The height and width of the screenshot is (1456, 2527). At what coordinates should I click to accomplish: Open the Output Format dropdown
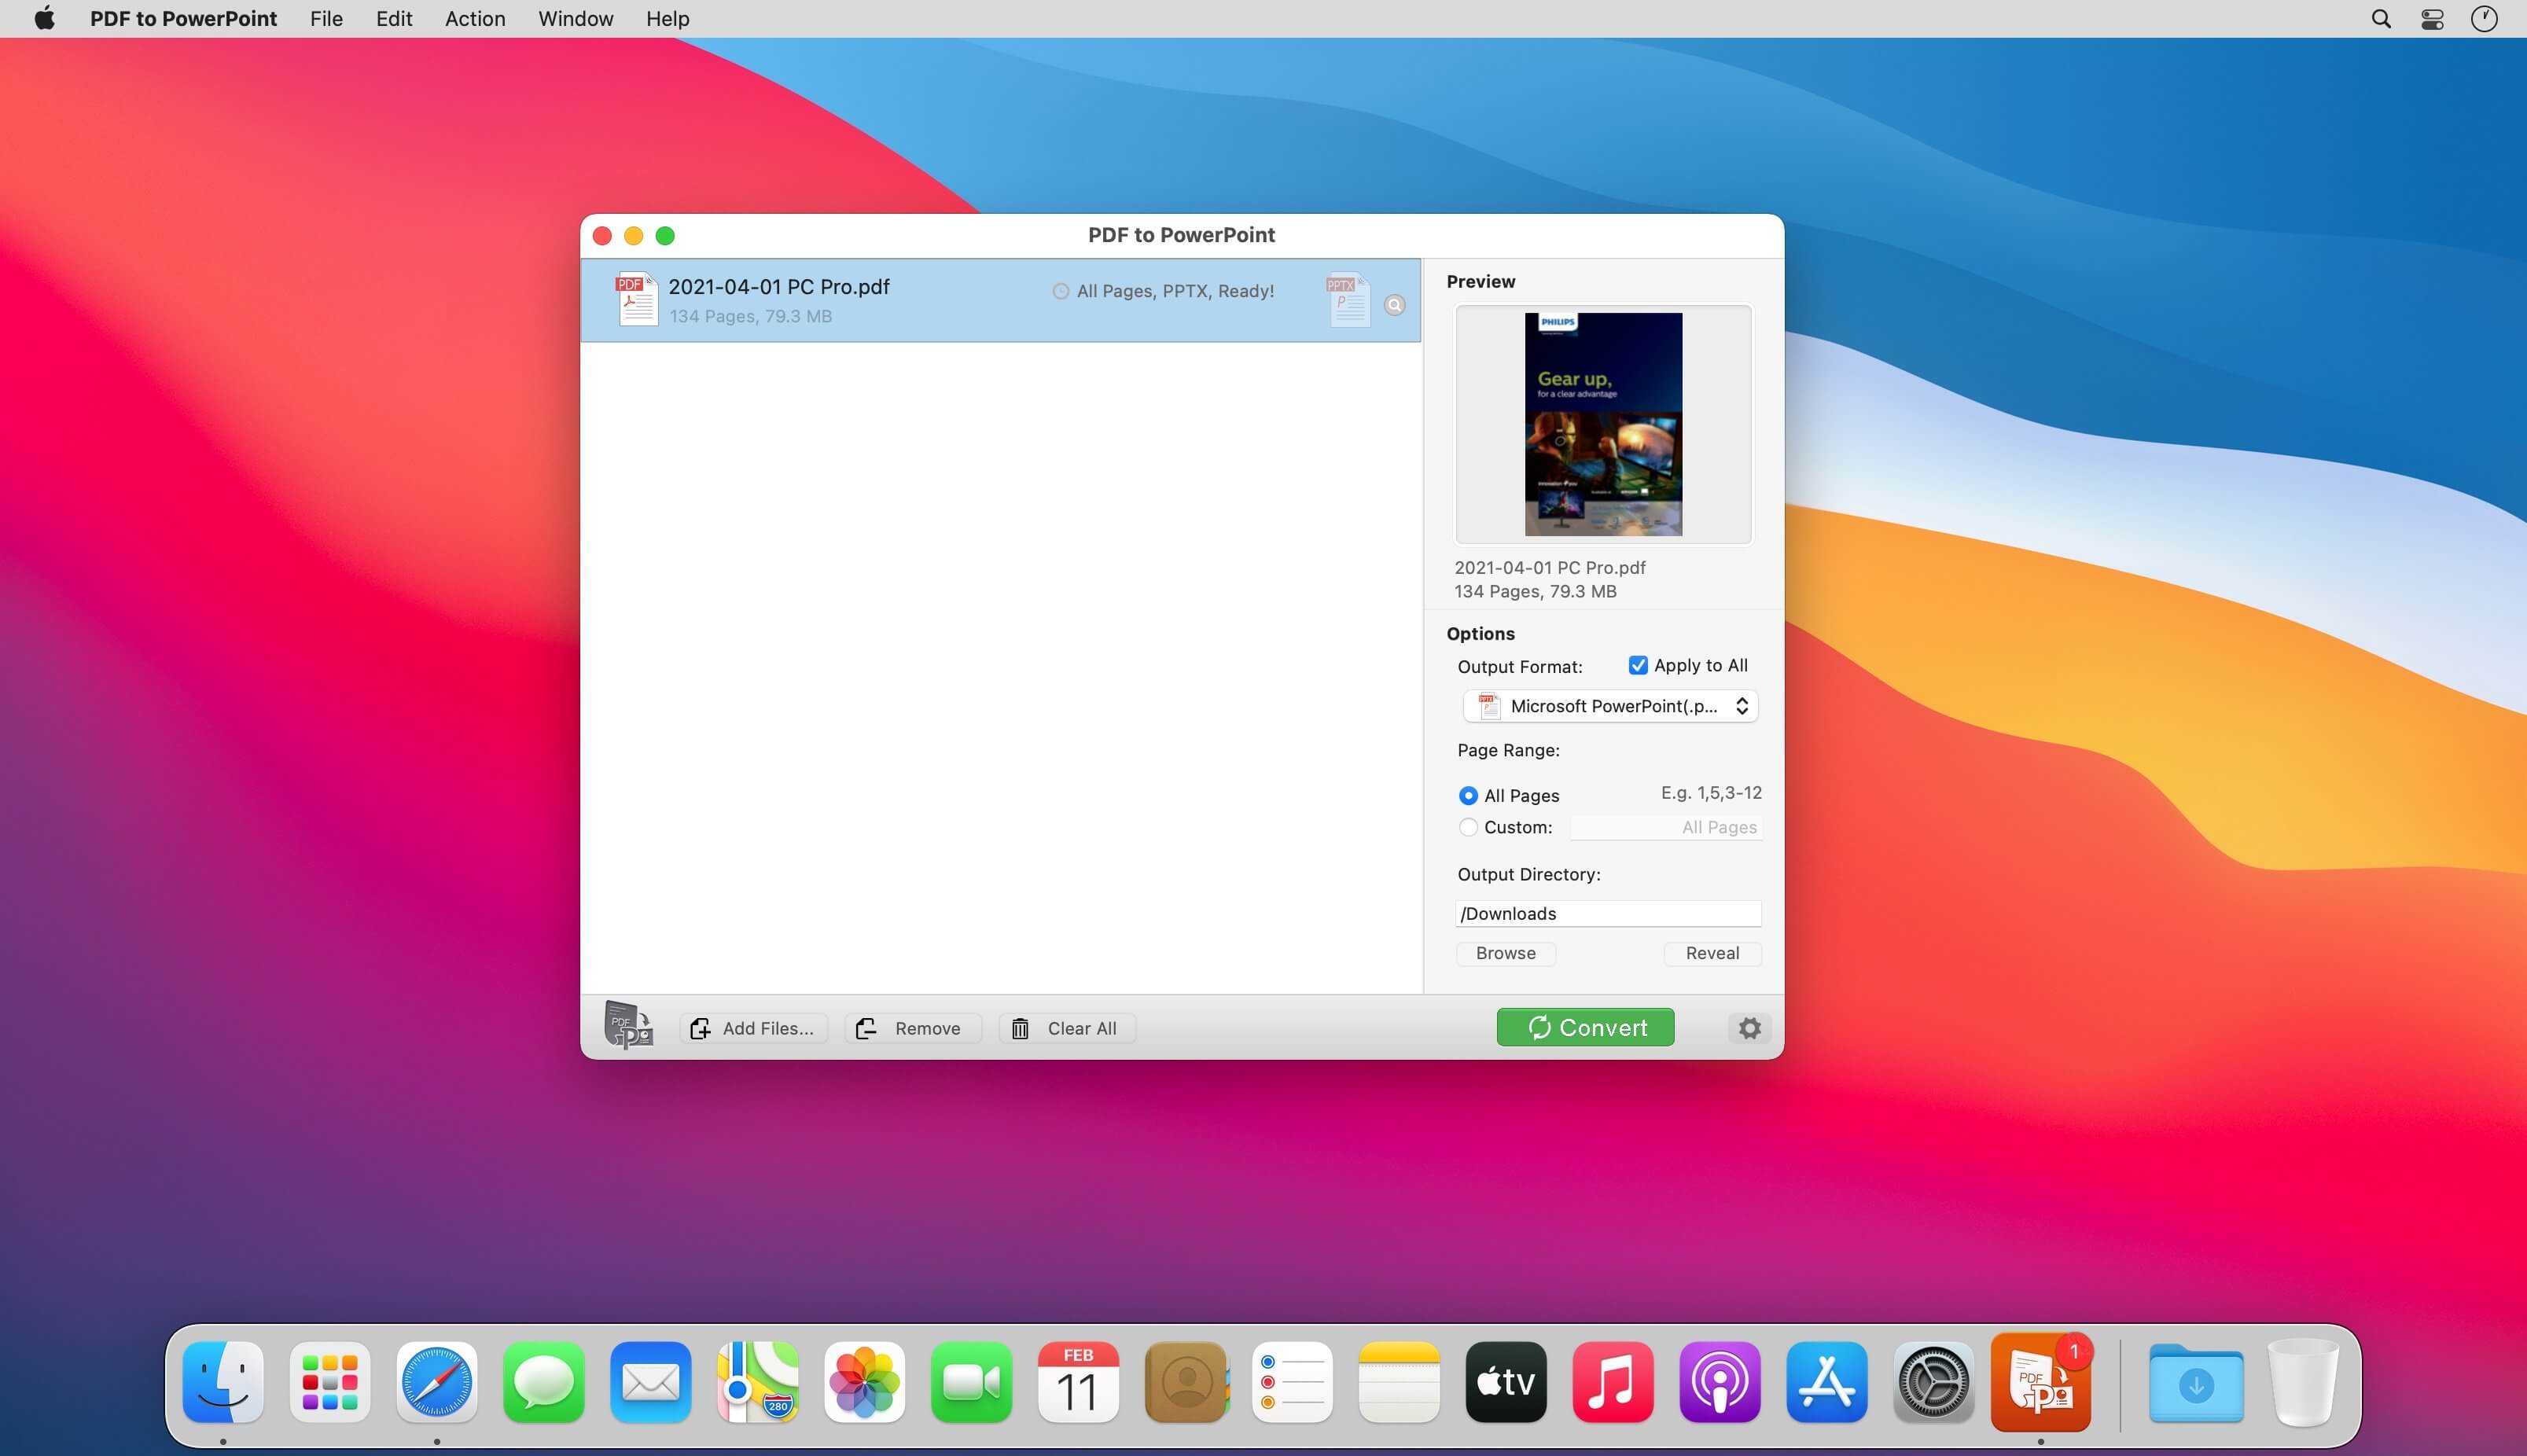1610,706
